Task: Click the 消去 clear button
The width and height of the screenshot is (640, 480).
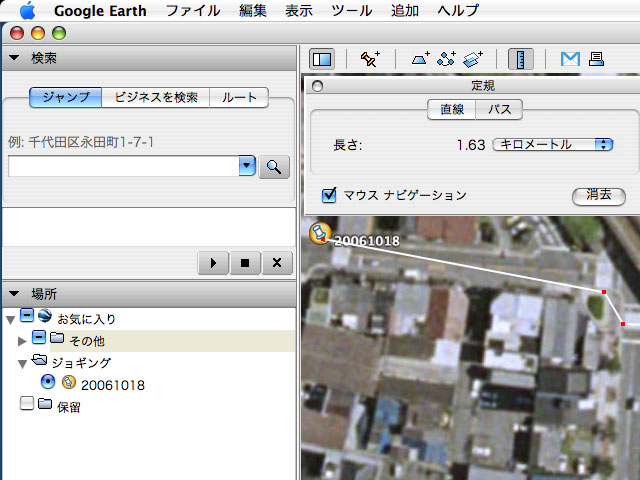Action: click(599, 196)
